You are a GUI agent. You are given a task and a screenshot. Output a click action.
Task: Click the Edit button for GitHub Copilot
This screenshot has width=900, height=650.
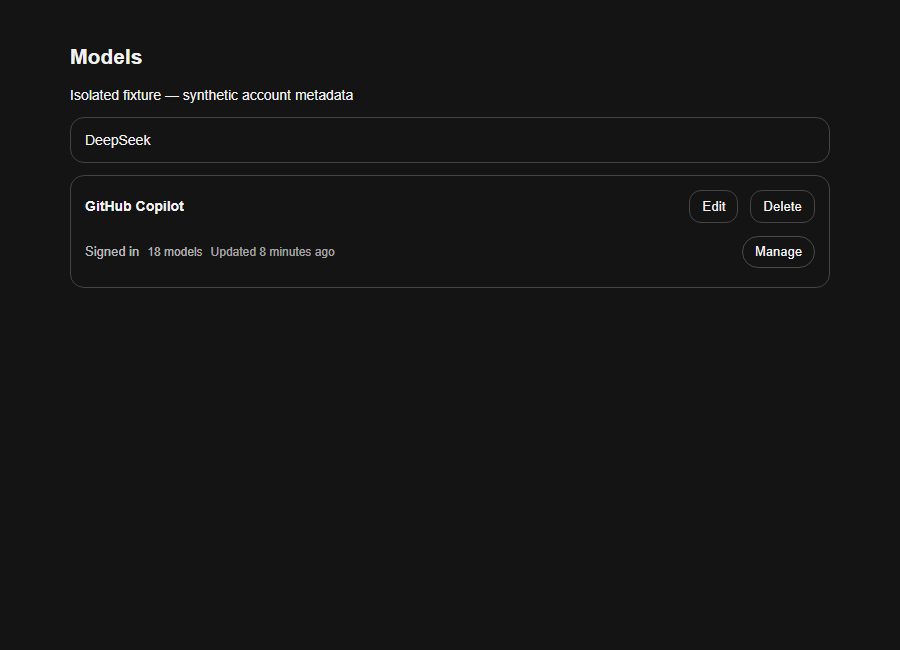[x=713, y=206]
